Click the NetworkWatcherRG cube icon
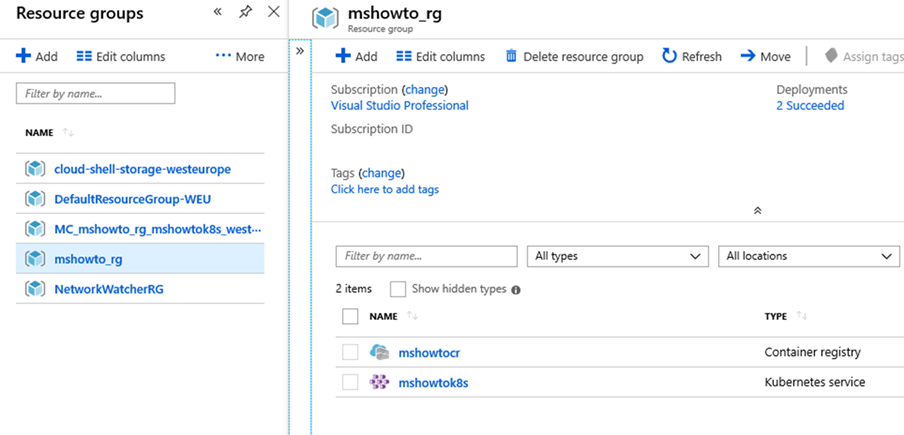904x435 pixels. [x=35, y=289]
